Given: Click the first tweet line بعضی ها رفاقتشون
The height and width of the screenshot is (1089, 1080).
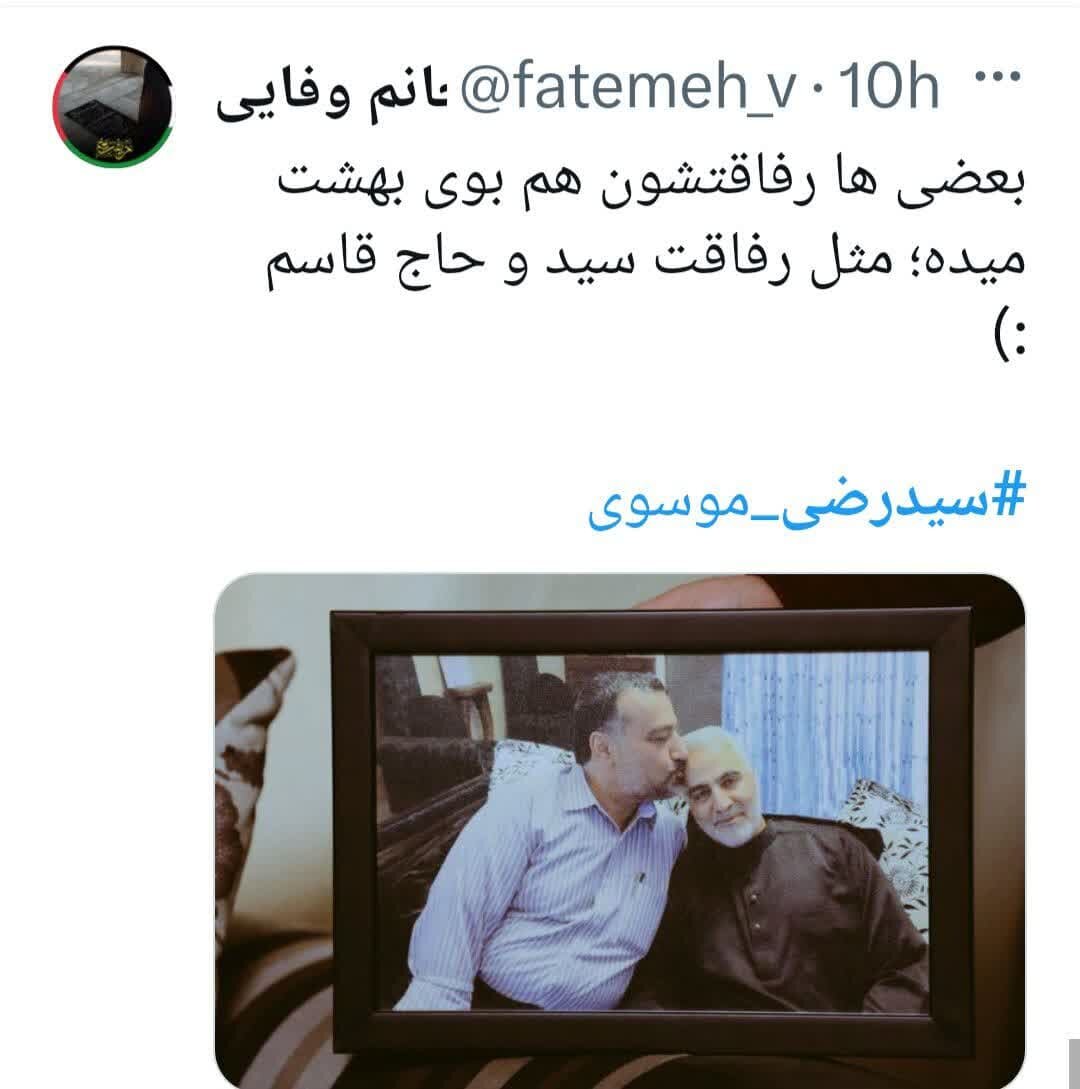Looking at the screenshot, I should coord(651,182).
